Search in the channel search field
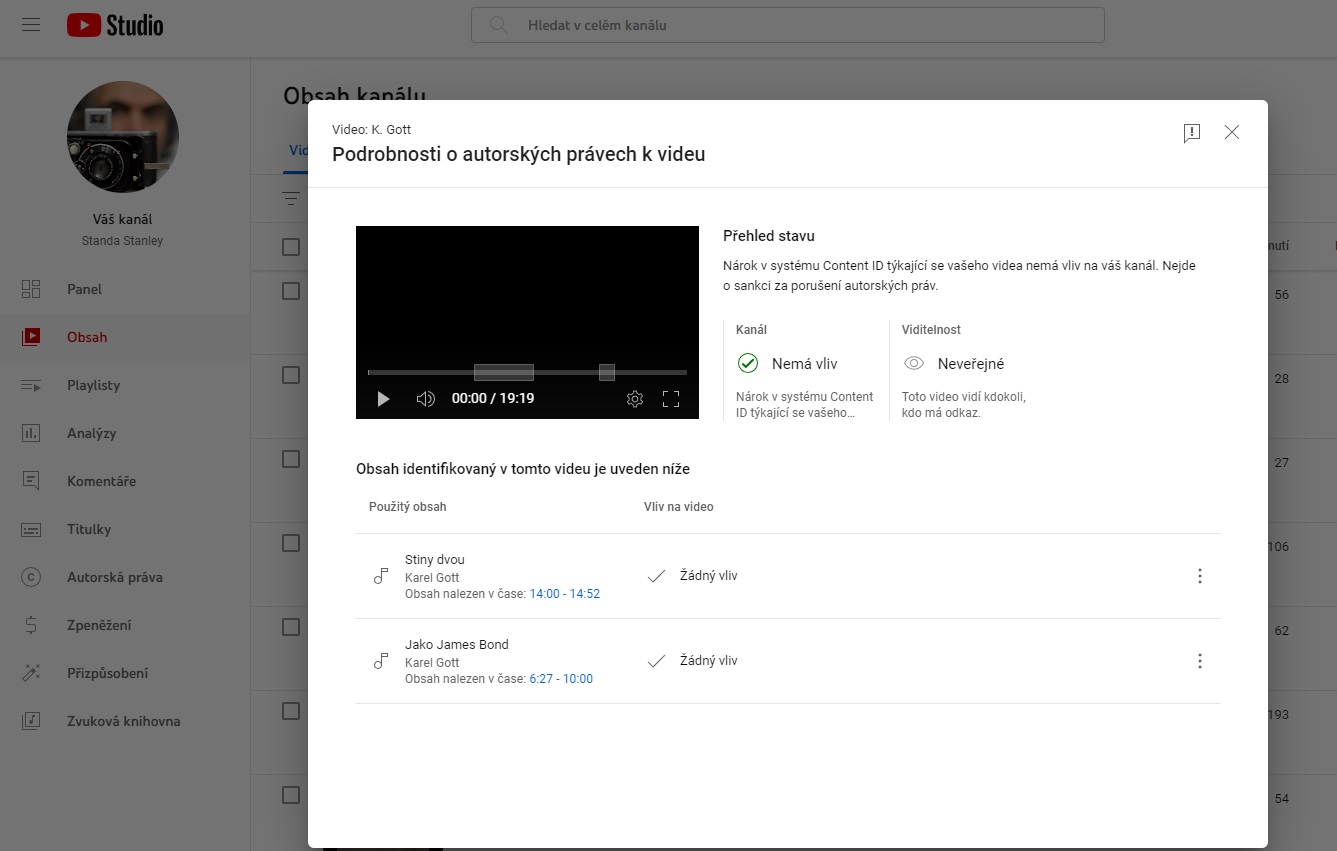Image resolution: width=1337 pixels, height=851 pixels. coord(800,25)
